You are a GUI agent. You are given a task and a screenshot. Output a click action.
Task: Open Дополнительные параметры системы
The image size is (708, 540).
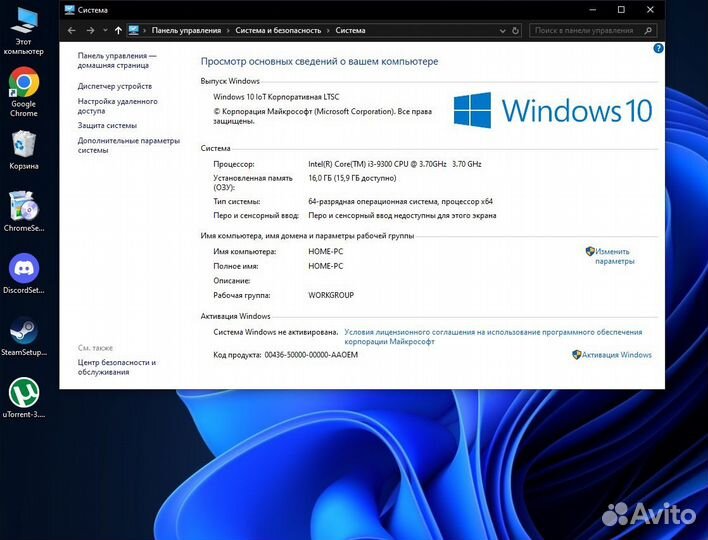(x=129, y=145)
